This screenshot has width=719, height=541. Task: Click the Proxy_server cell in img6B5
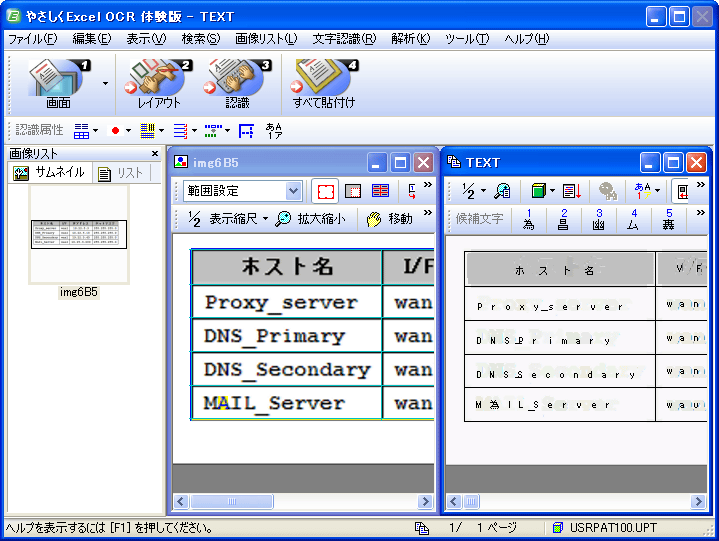pos(287,302)
